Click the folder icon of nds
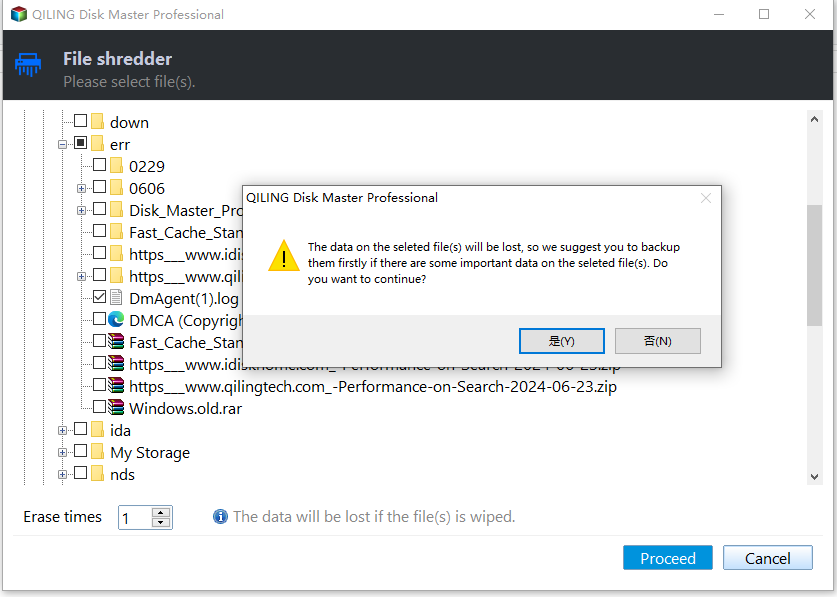The height and width of the screenshot is (597, 837). 97,474
